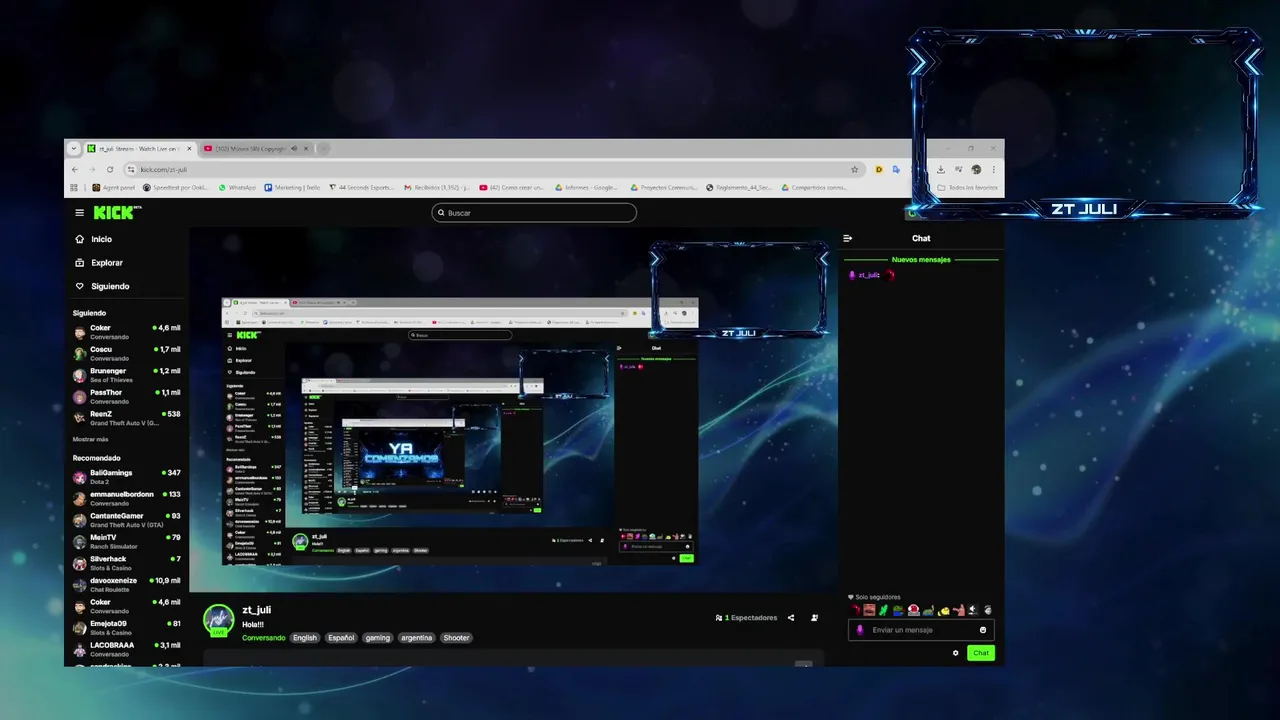Open PassThor channel in sidebar
1280x720 pixels.
tap(127, 396)
